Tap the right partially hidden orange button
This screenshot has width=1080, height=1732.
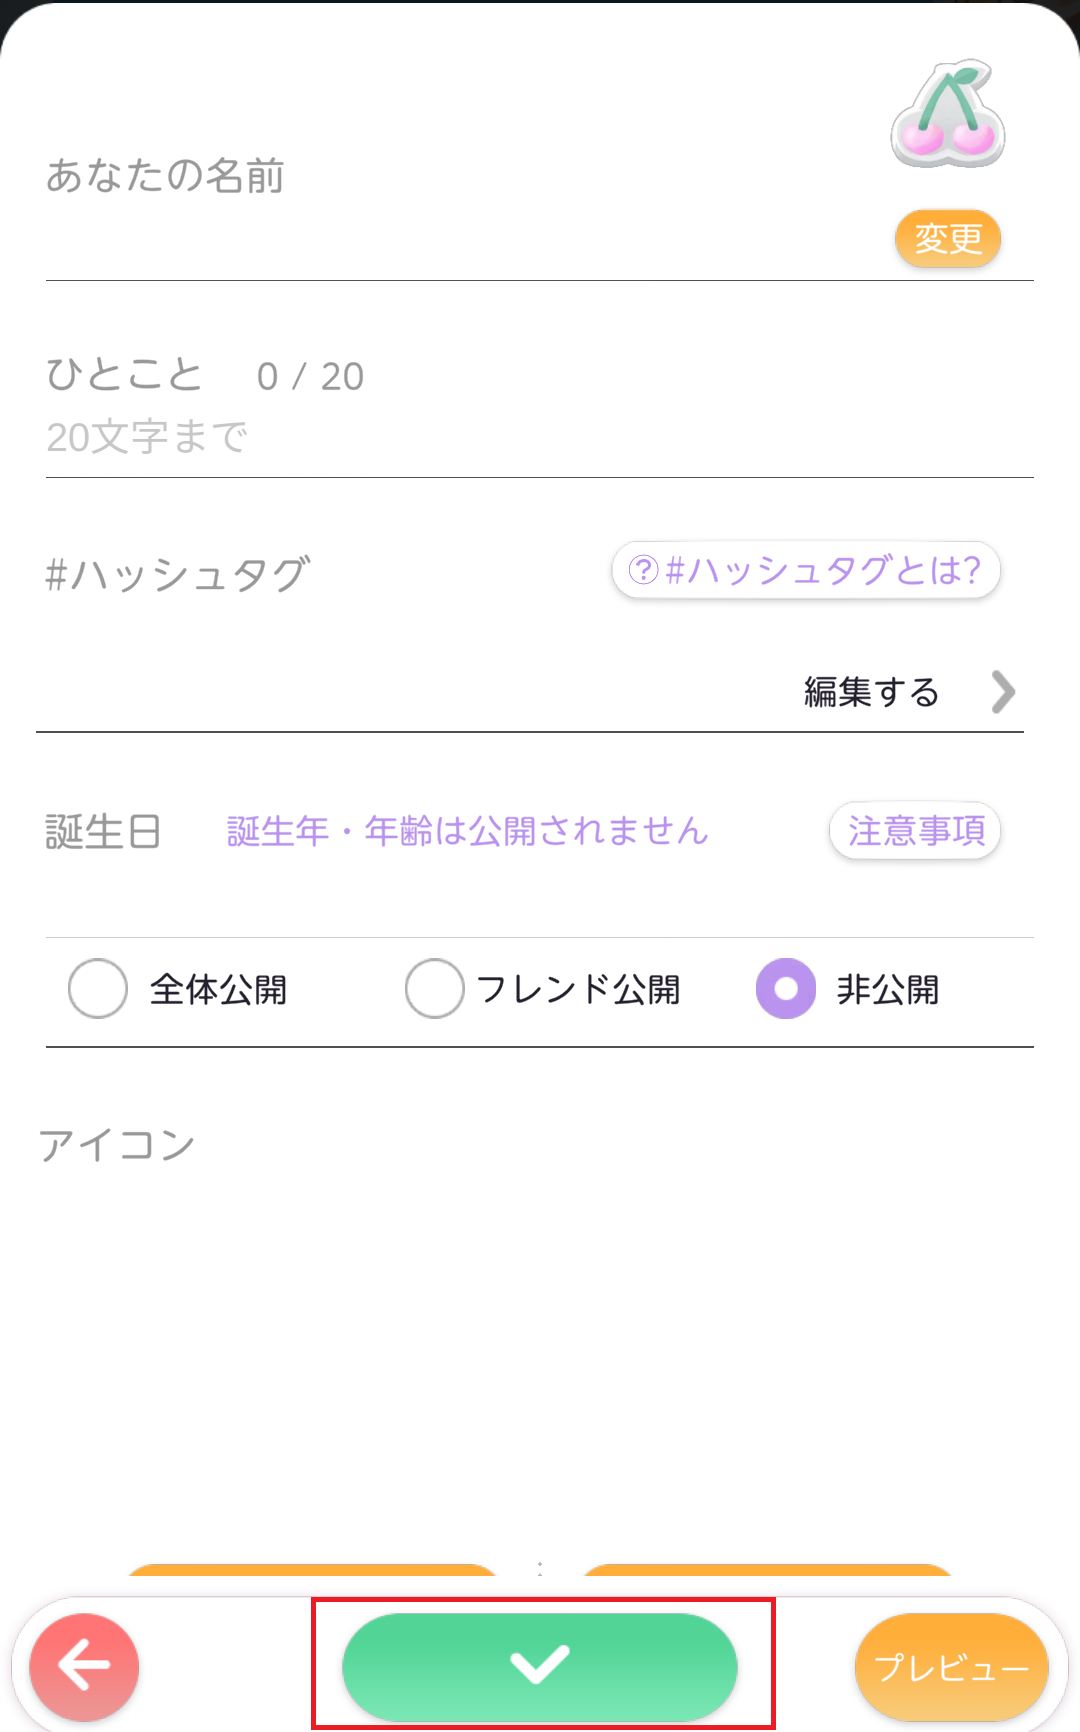tap(768, 1571)
